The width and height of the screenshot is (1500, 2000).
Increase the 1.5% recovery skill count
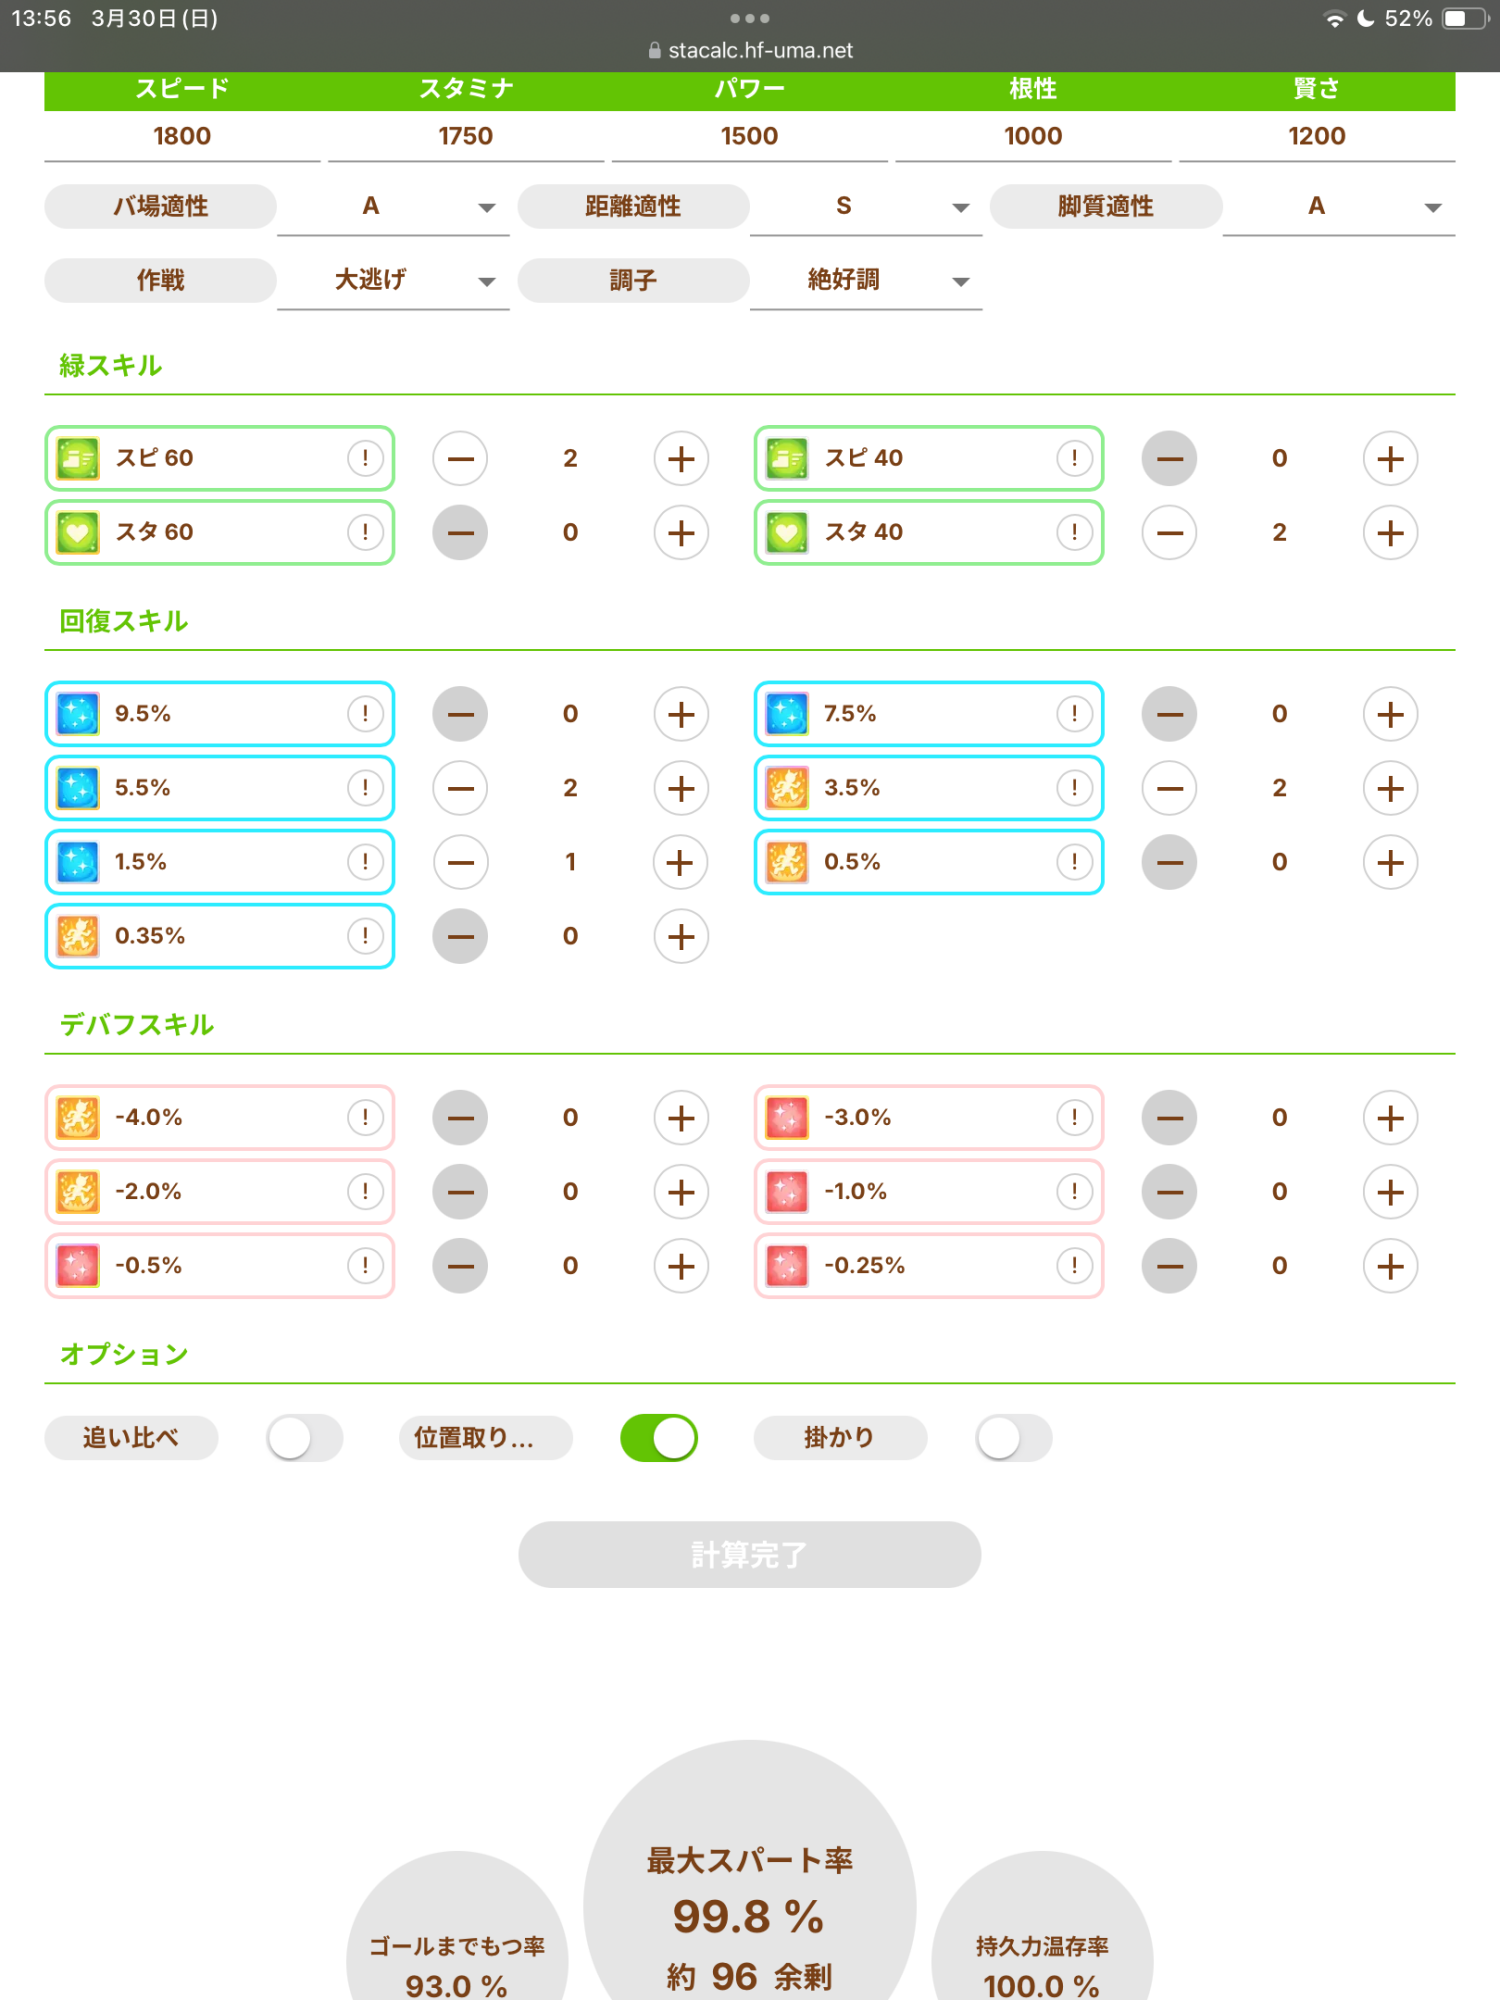681,862
